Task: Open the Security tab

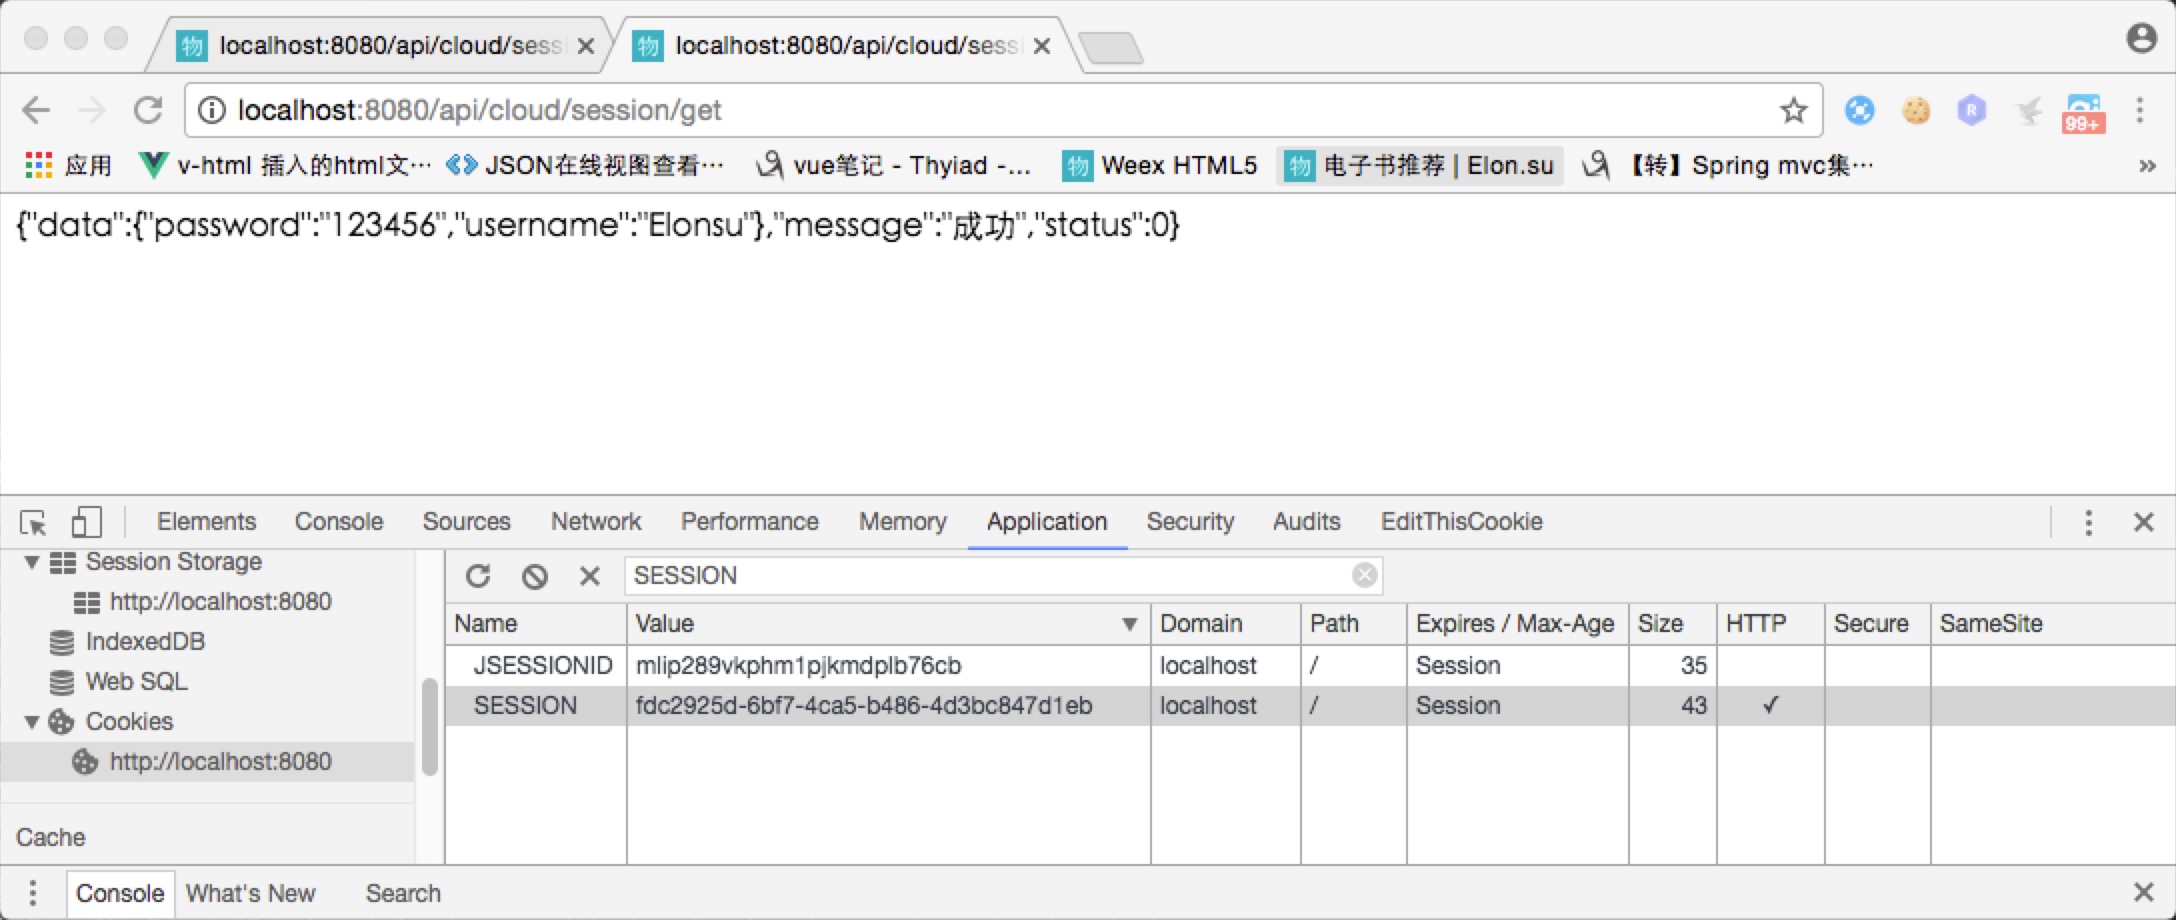Action: 1190,522
